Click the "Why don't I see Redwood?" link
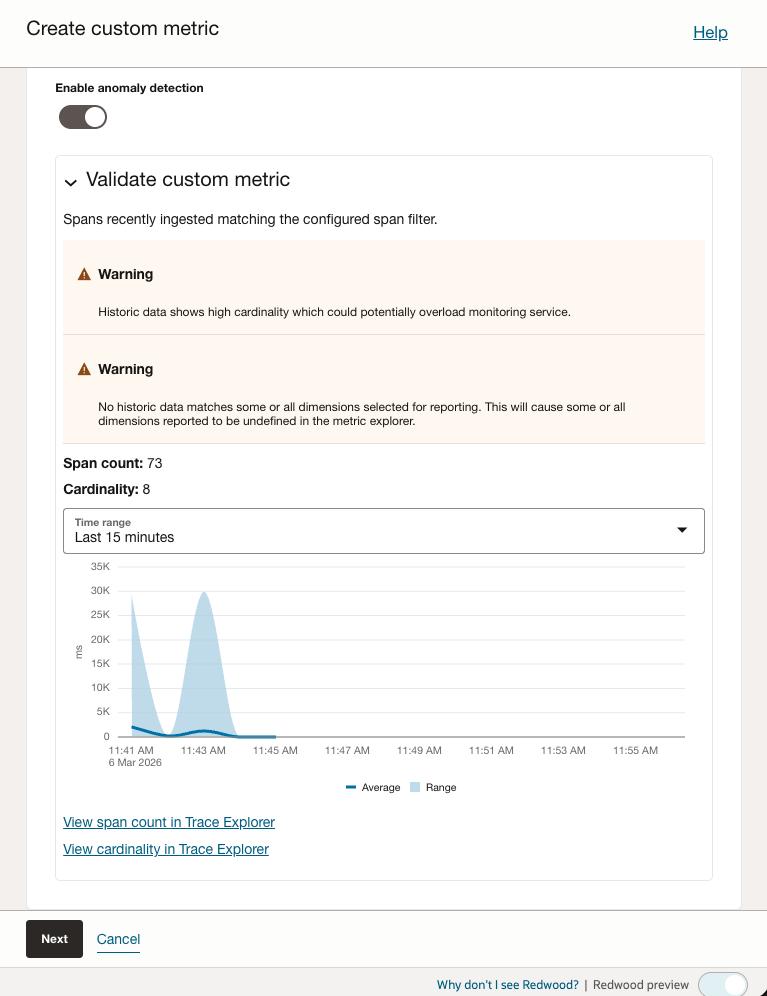This screenshot has height=996, width=767. [506, 984]
